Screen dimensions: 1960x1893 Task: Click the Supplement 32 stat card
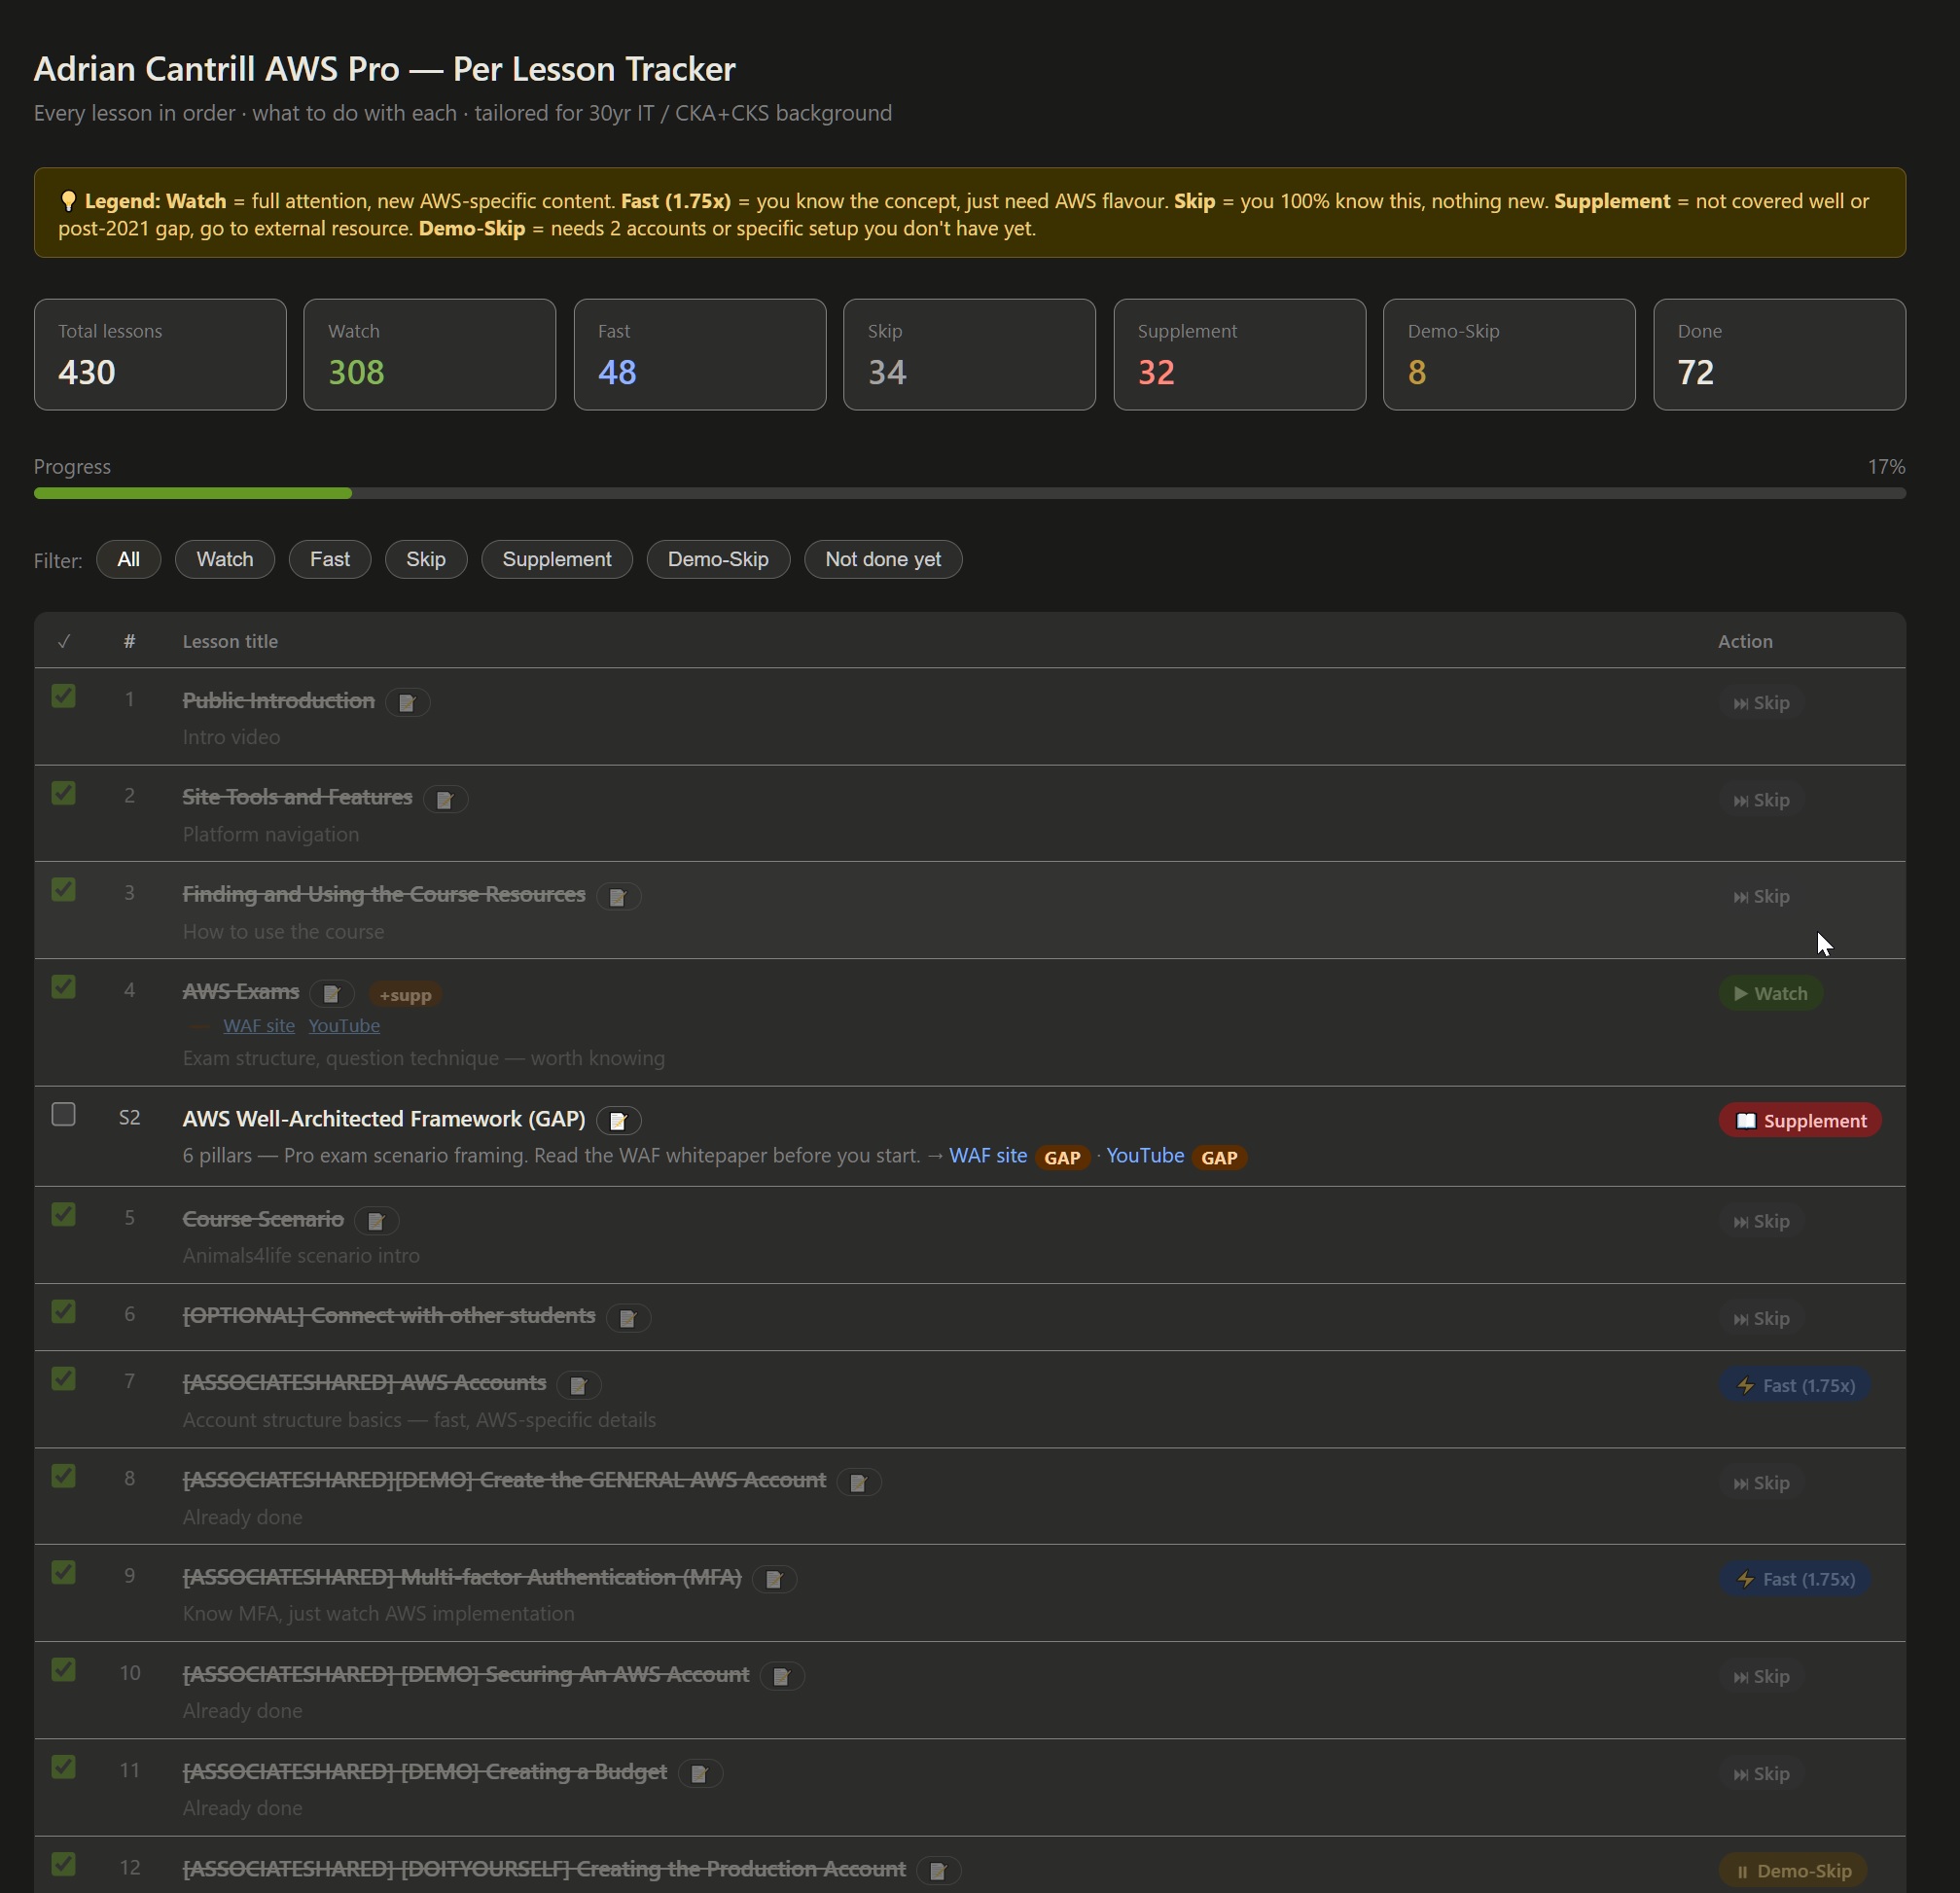1240,354
